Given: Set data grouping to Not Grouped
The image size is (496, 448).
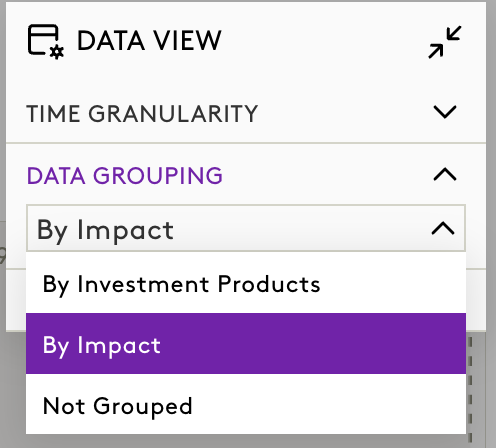Looking at the screenshot, I should click(246, 404).
